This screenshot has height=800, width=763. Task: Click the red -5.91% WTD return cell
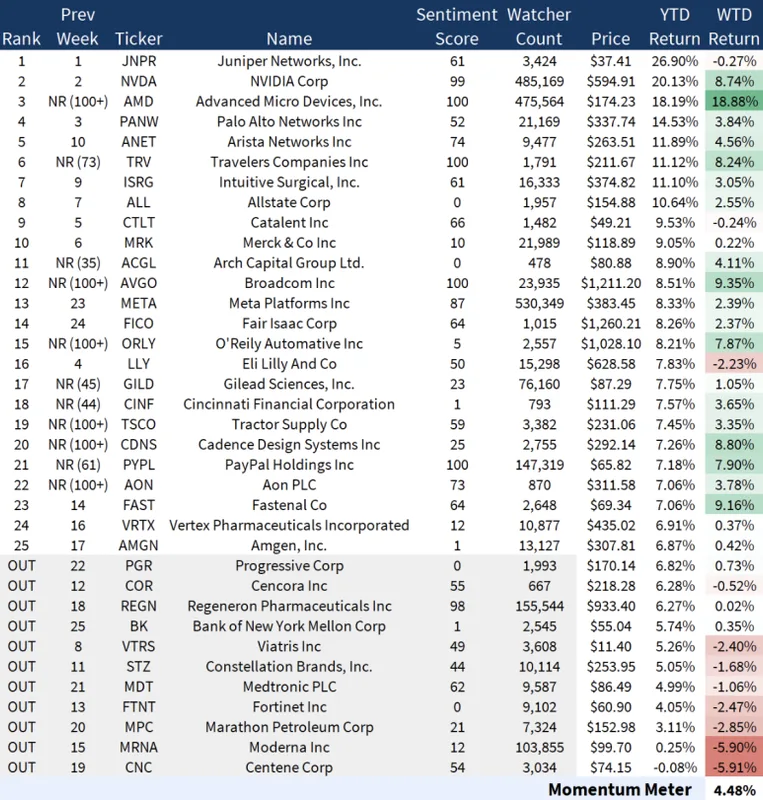tap(734, 767)
